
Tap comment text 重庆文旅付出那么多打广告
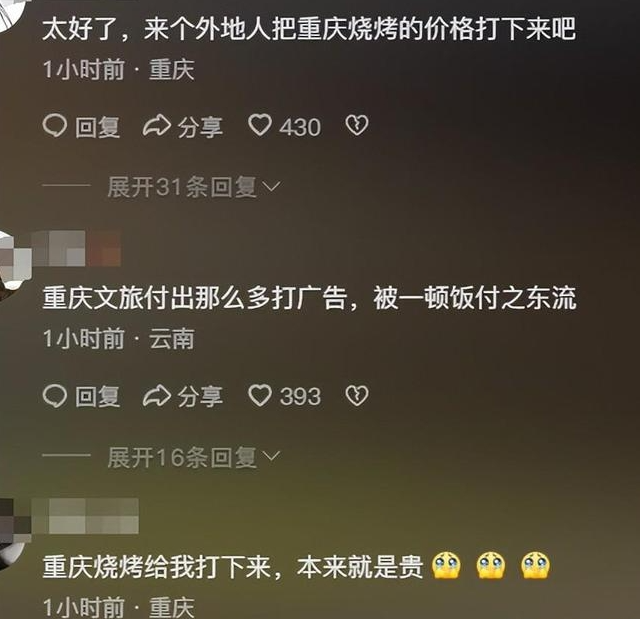[x=194, y=298]
